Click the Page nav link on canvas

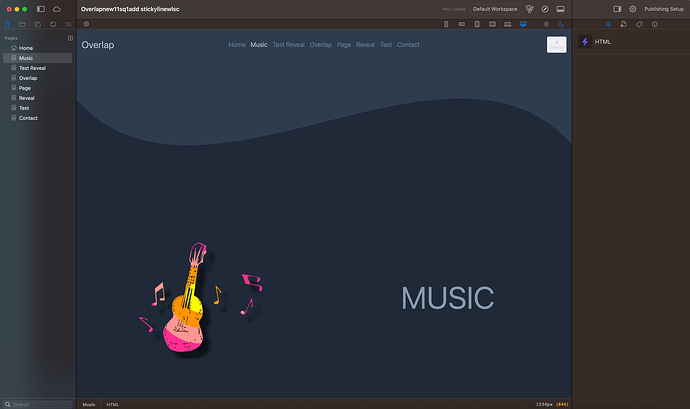coord(344,45)
